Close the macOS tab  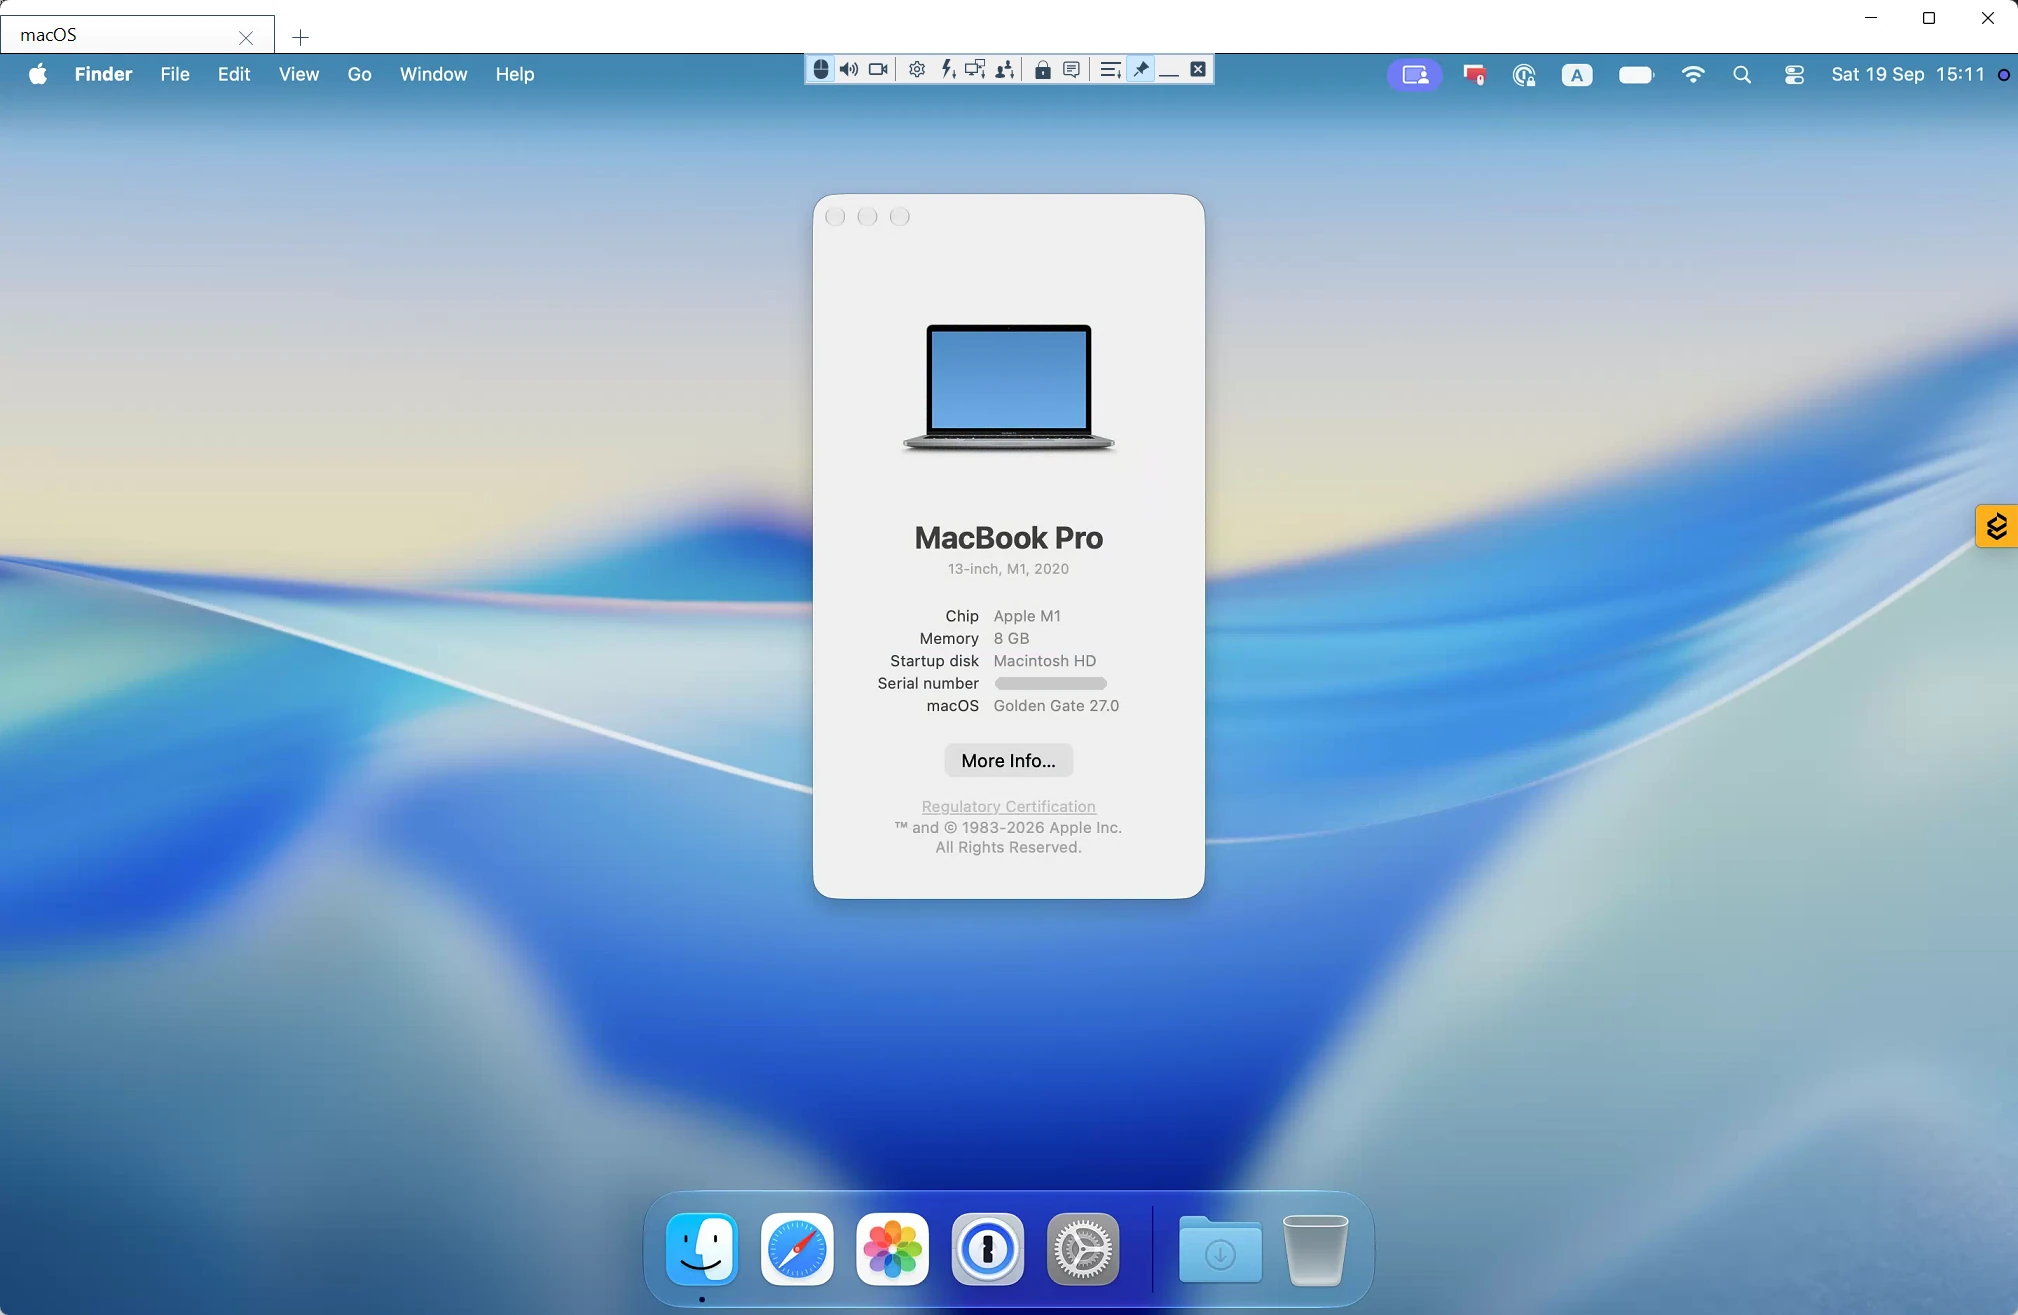click(x=246, y=37)
